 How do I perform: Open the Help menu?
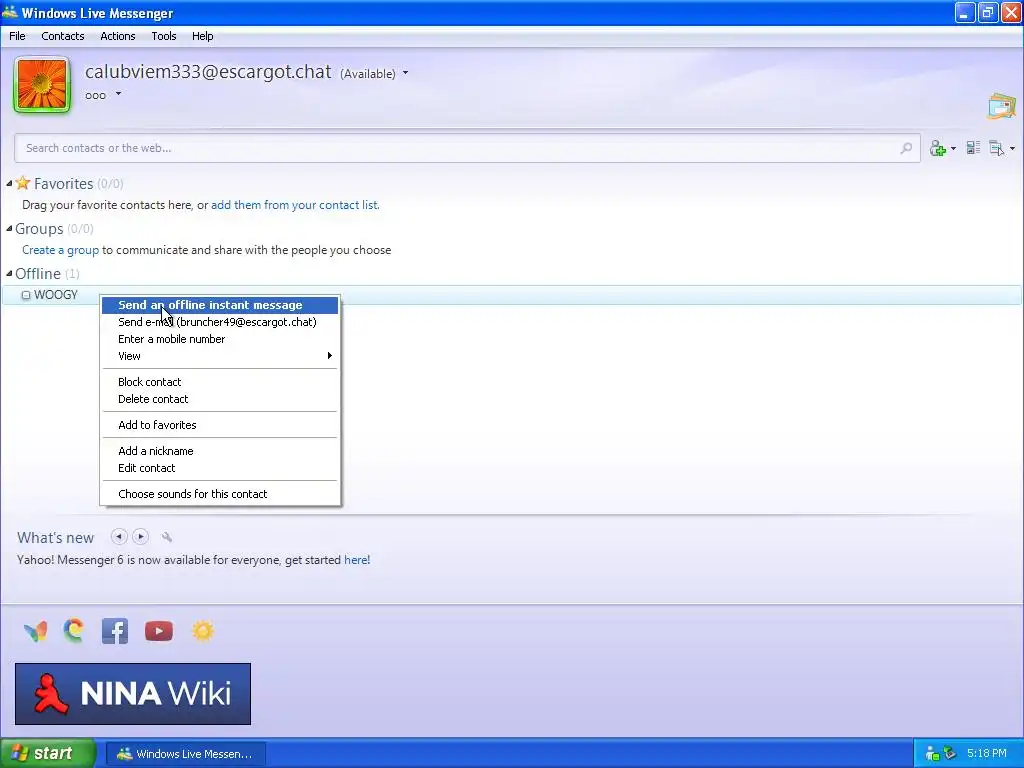click(x=202, y=36)
